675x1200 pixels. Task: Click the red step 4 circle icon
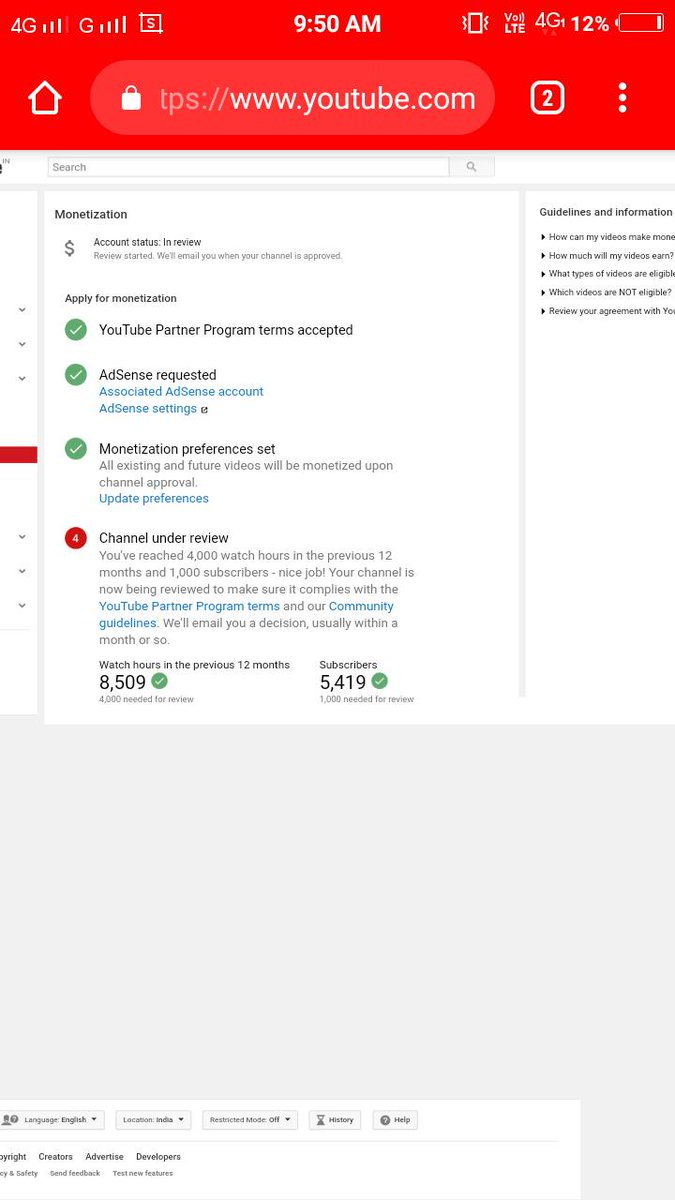tap(76, 538)
